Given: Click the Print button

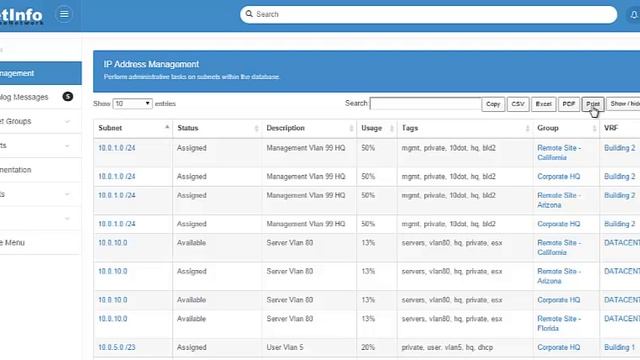Looking at the screenshot, I should (x=593, y=104).
